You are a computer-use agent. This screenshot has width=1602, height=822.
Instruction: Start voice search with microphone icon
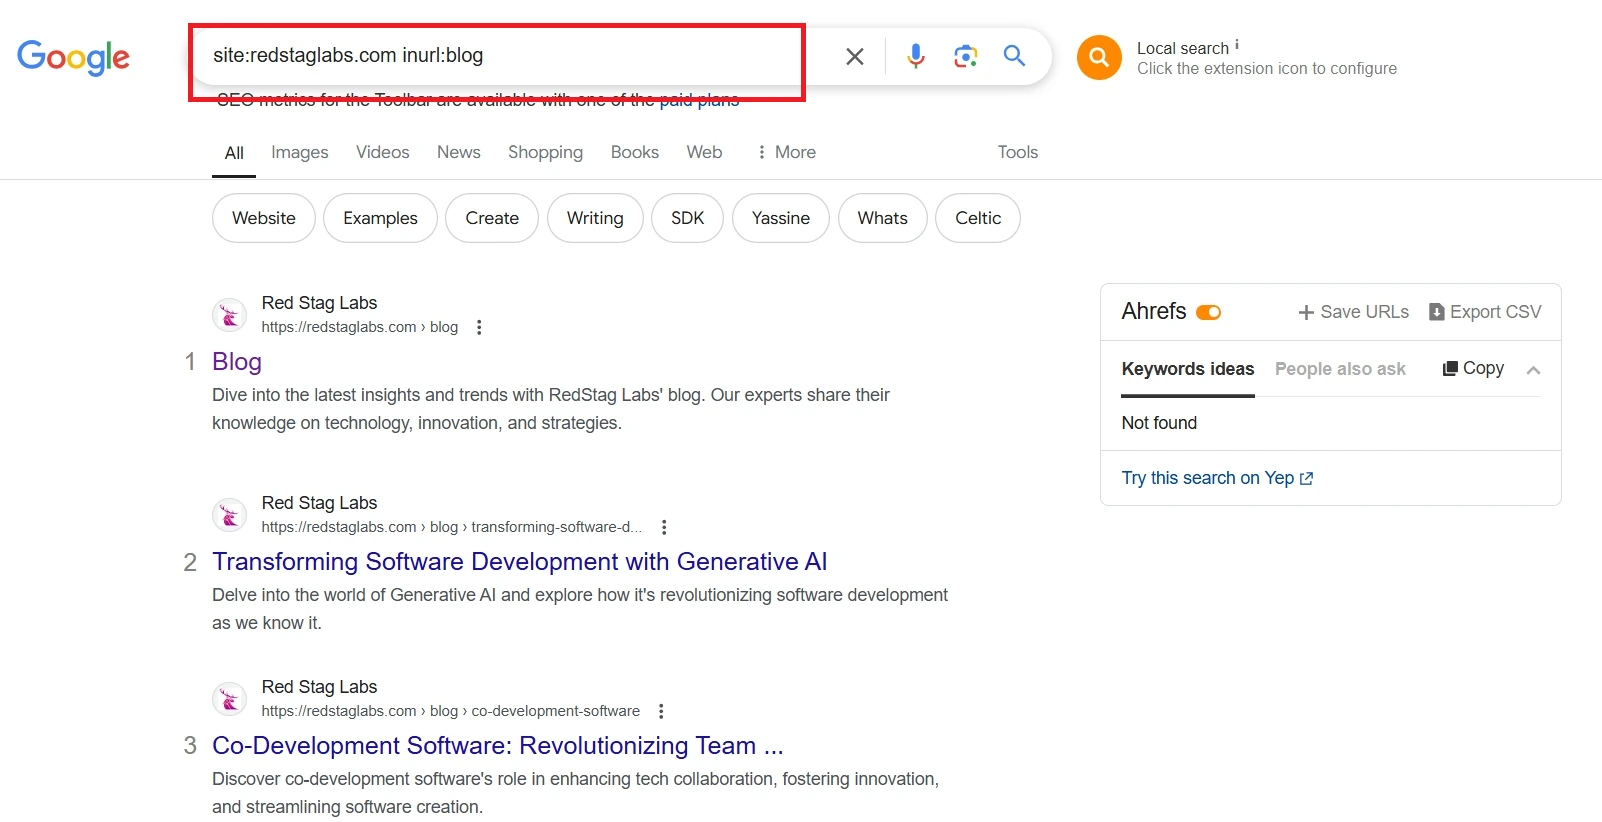pos(915,56)
